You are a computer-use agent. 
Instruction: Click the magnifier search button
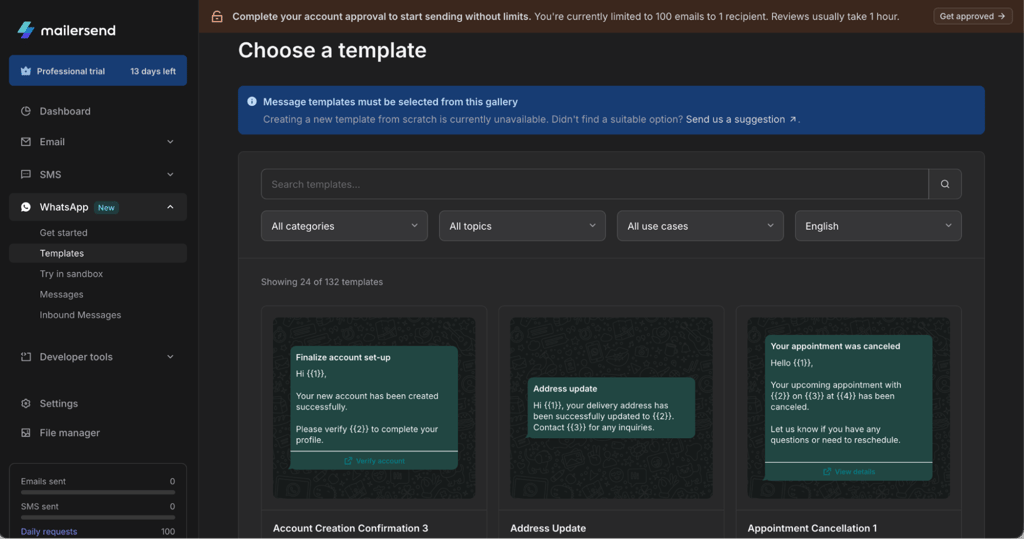[x=944, y=184]
